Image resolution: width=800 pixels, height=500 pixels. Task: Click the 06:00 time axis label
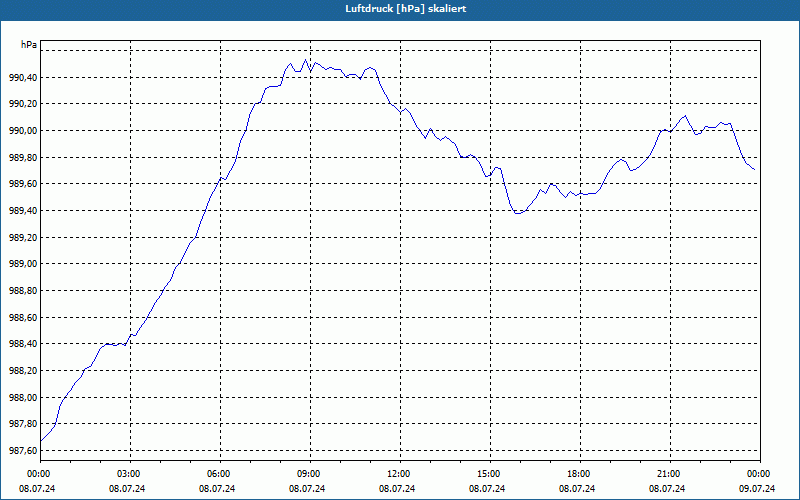tap(220, 474)
